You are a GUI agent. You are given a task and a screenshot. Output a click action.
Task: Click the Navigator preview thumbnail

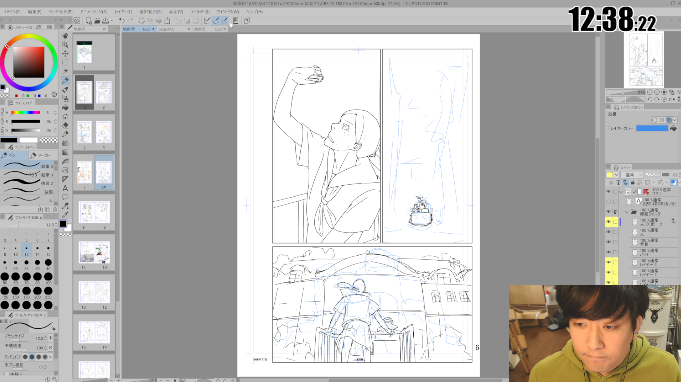click(x=644, y=59)
